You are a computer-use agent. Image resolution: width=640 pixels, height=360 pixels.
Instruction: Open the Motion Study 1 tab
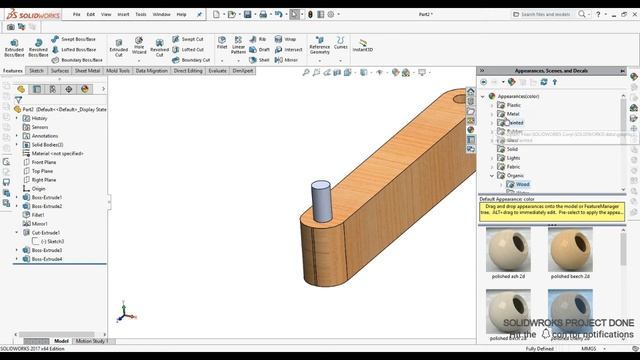[x=92, y=341]
